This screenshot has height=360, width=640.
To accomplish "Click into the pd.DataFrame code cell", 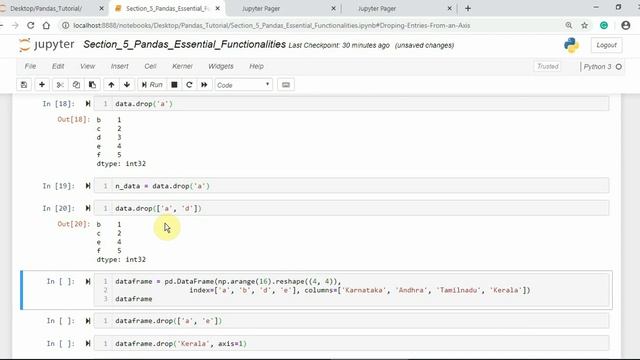I will (351, 290).
